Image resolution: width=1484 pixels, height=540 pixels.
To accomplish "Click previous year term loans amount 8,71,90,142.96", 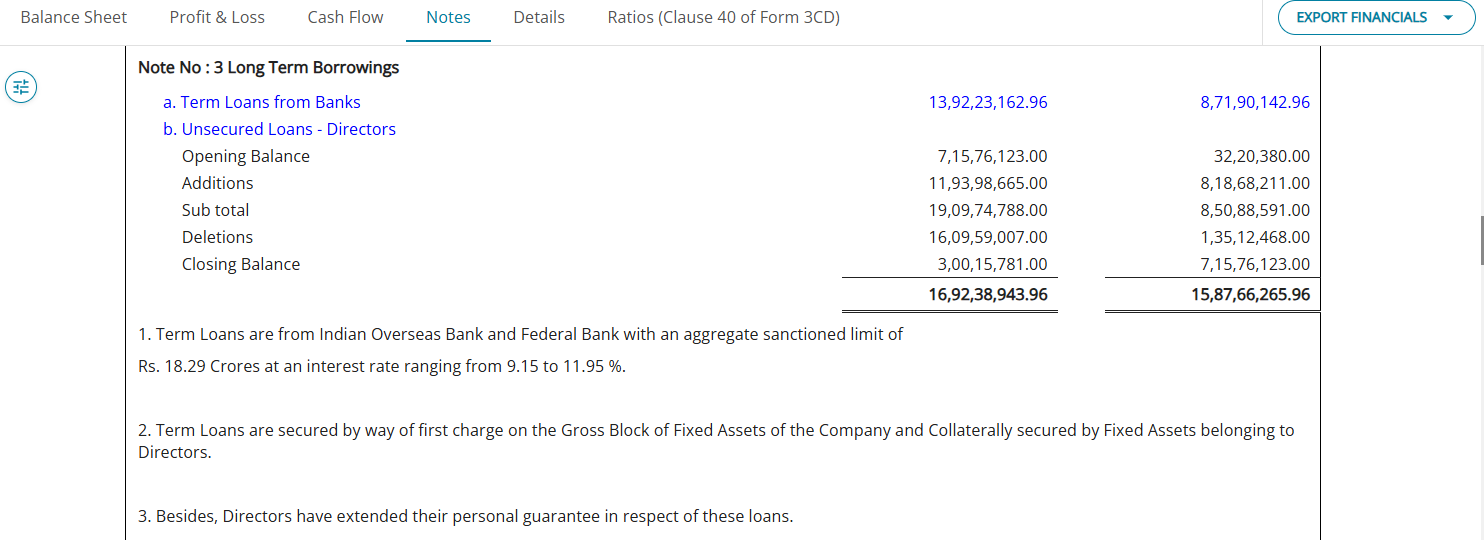I will (1255, 102).
